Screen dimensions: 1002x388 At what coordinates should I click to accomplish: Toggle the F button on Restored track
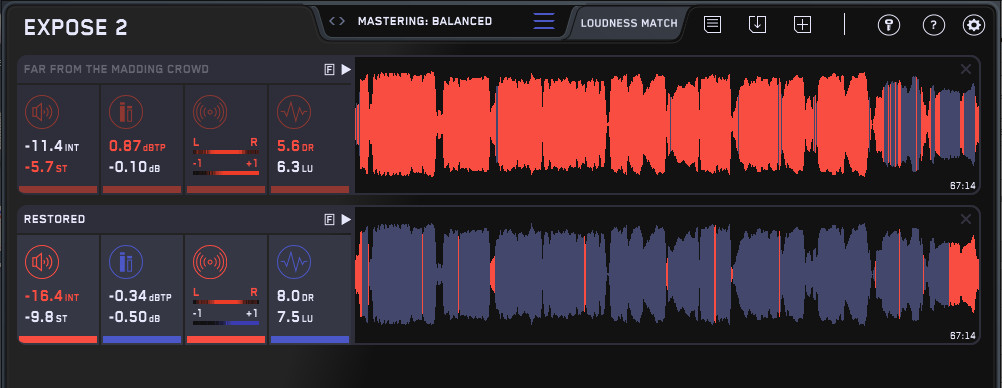click(329, 220)
